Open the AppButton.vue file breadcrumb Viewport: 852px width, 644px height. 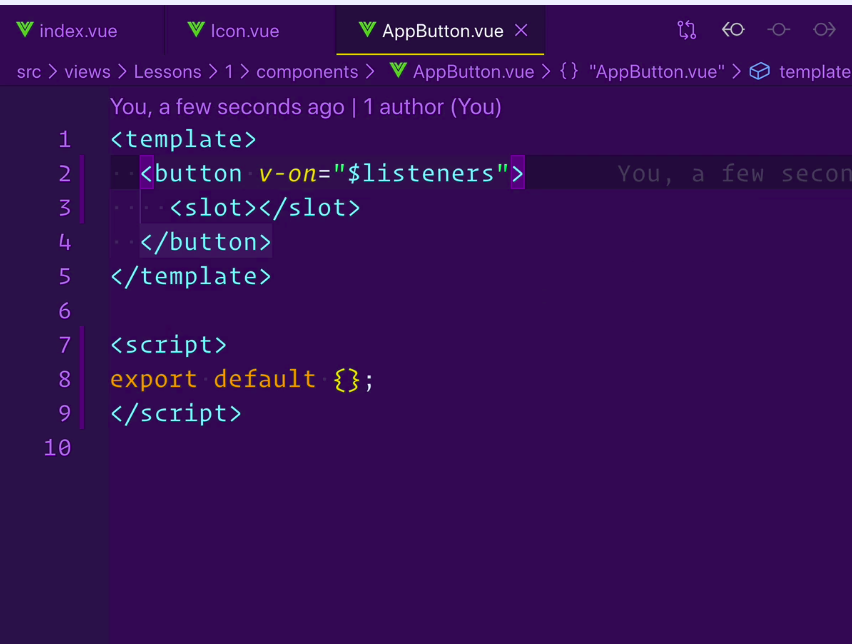(x=473, y=72)
